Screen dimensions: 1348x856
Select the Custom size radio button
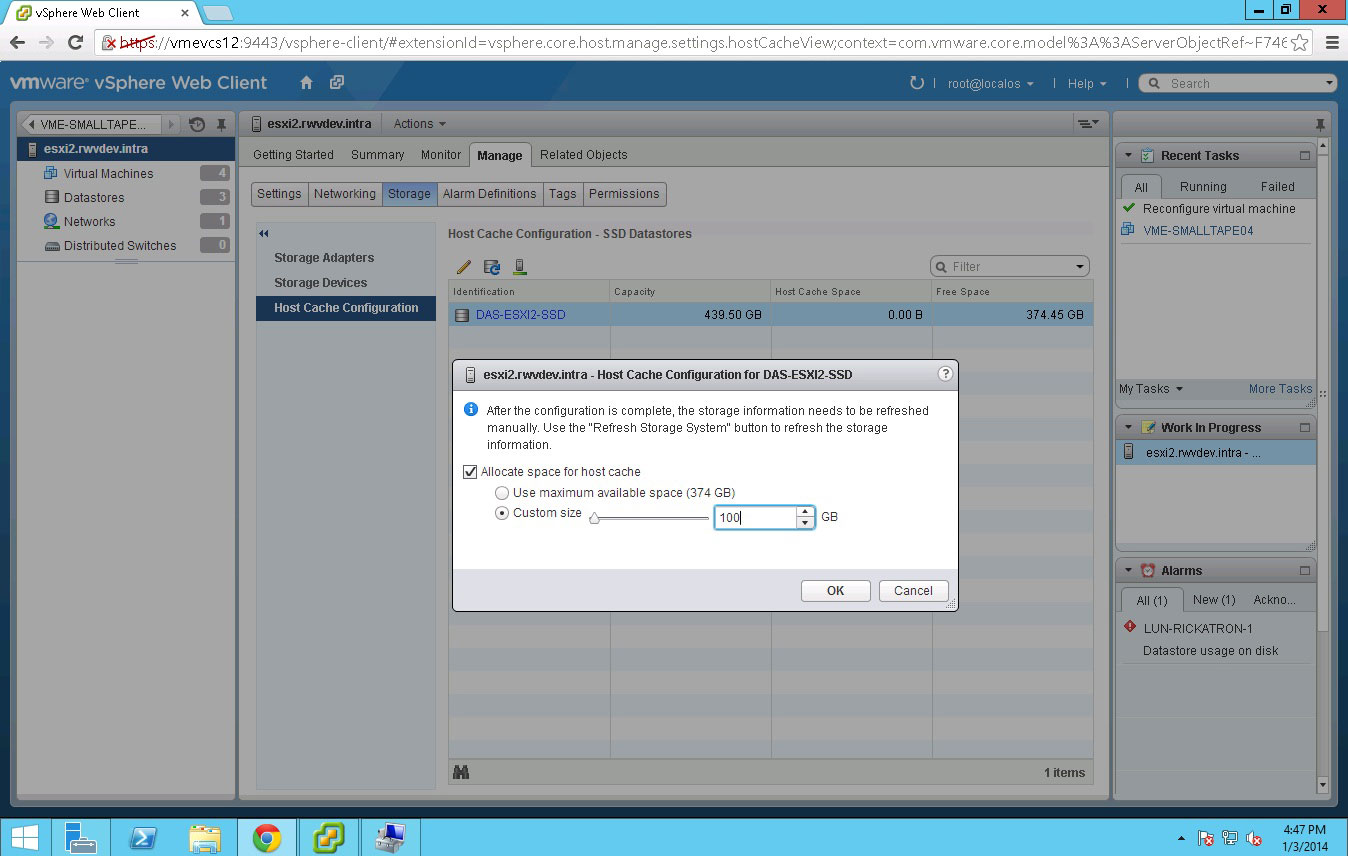click(x=502, y=514)
